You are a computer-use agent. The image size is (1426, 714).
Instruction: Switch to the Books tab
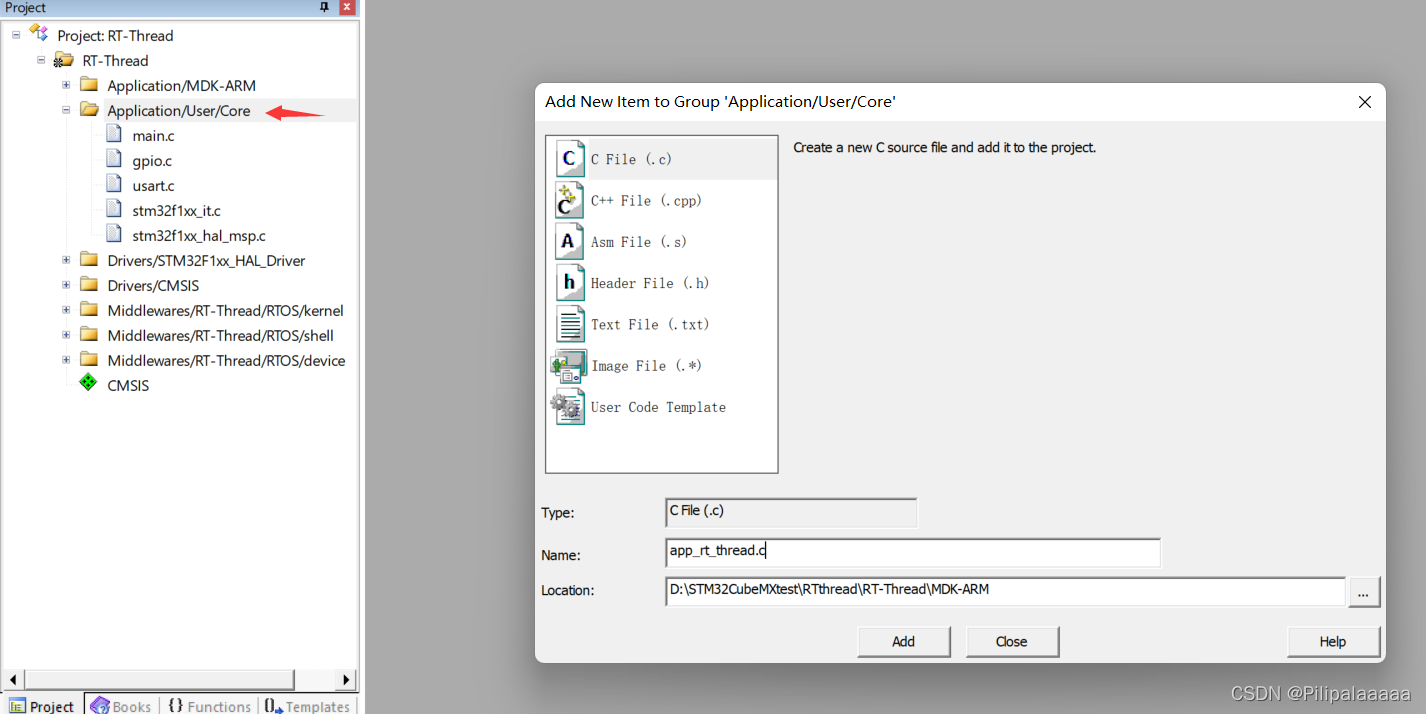point(121,705)
